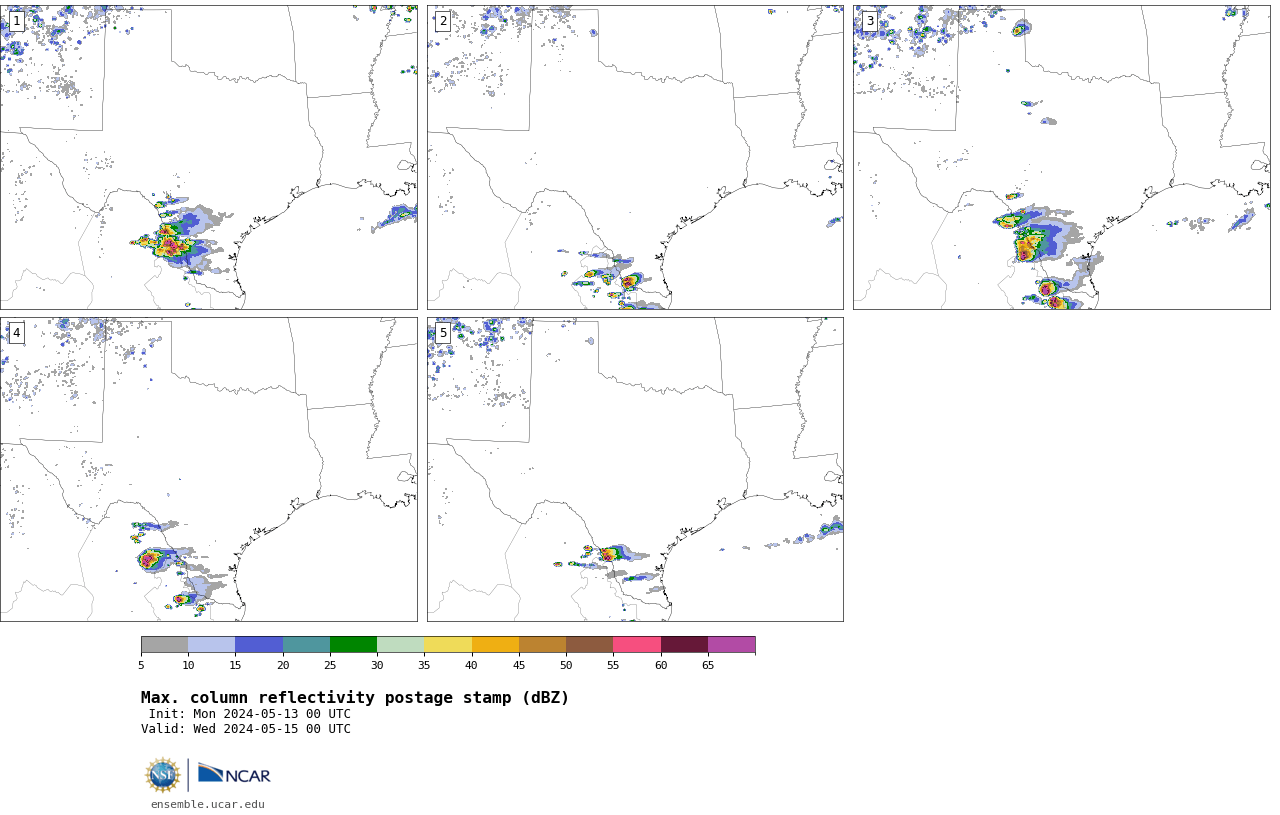
Task: Click the tan 45-50 dBZ swatch
Action: (x=542, y=645)
